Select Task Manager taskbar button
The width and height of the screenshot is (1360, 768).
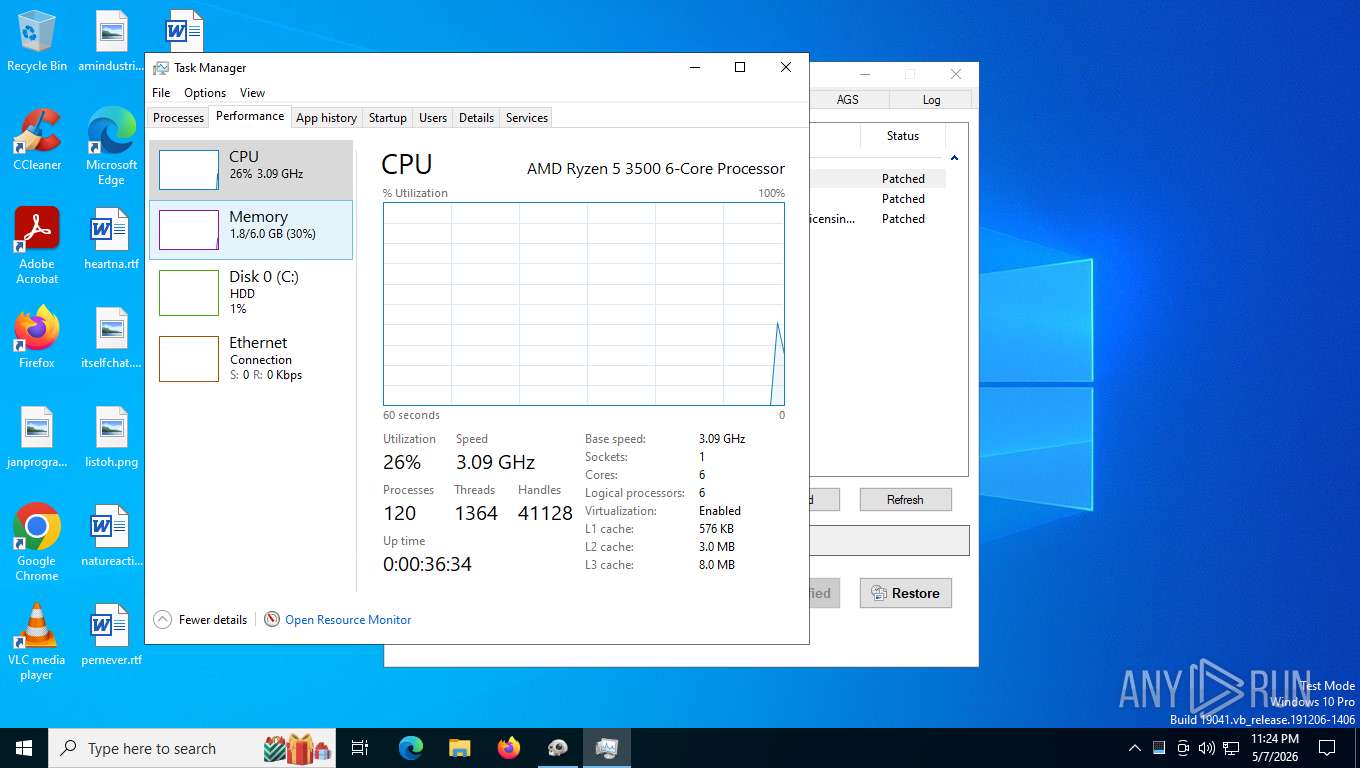(607, 748)
